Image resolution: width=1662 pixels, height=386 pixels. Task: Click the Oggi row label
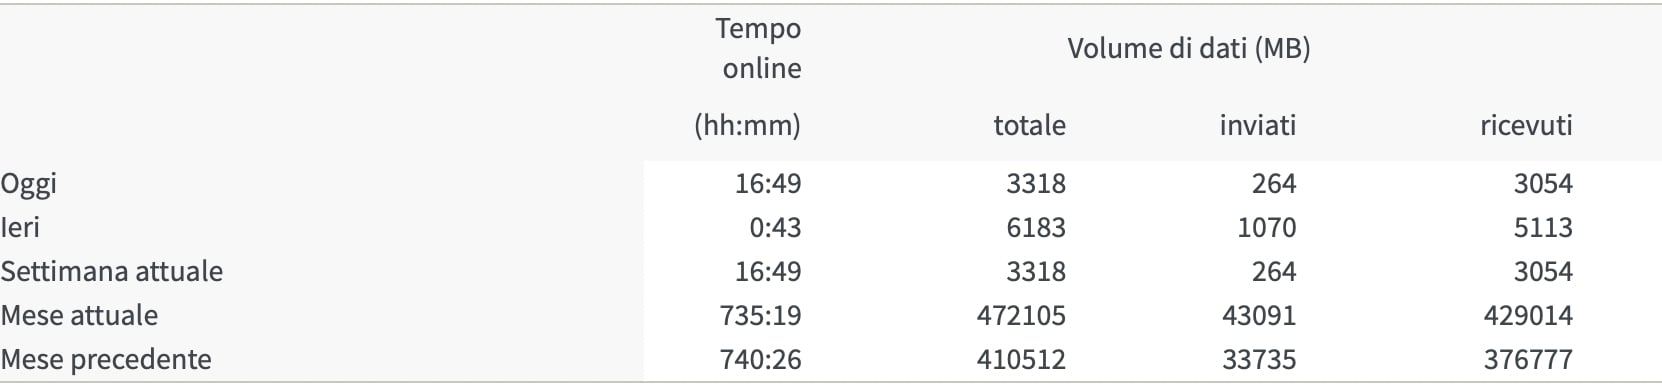(x=29, y=185)
